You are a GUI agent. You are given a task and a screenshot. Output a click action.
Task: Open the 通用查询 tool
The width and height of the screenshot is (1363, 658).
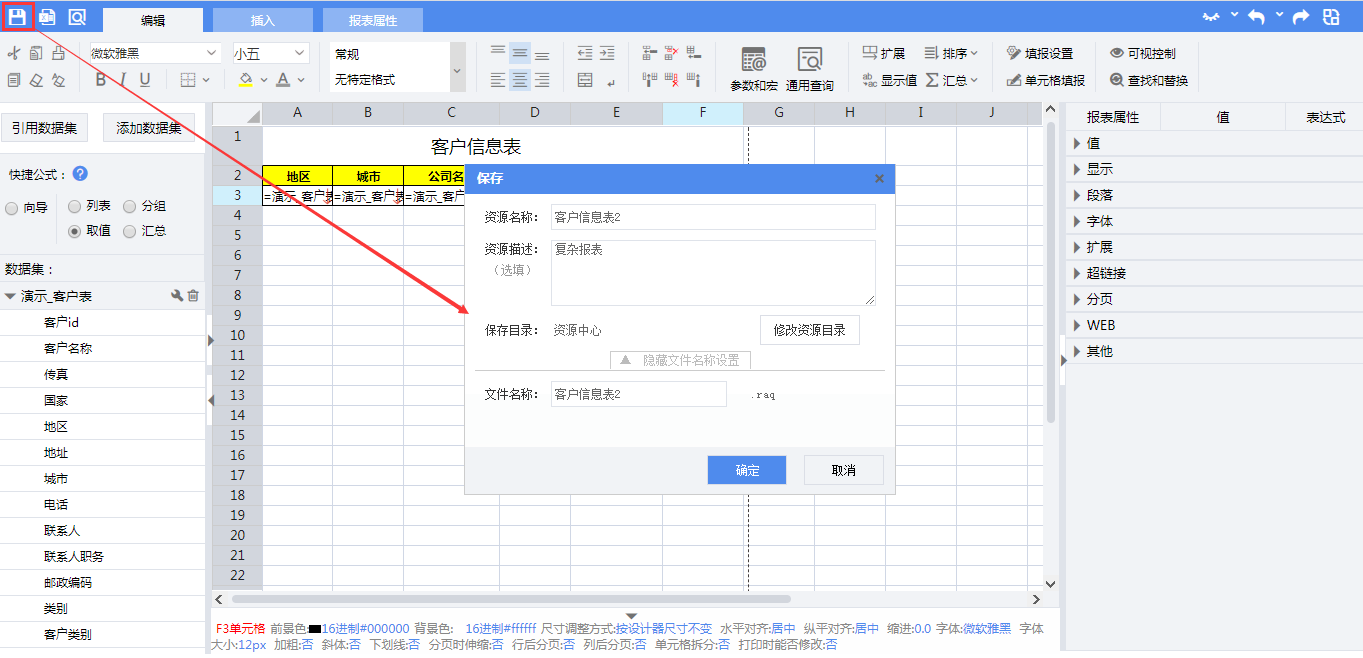coord(809,68)
